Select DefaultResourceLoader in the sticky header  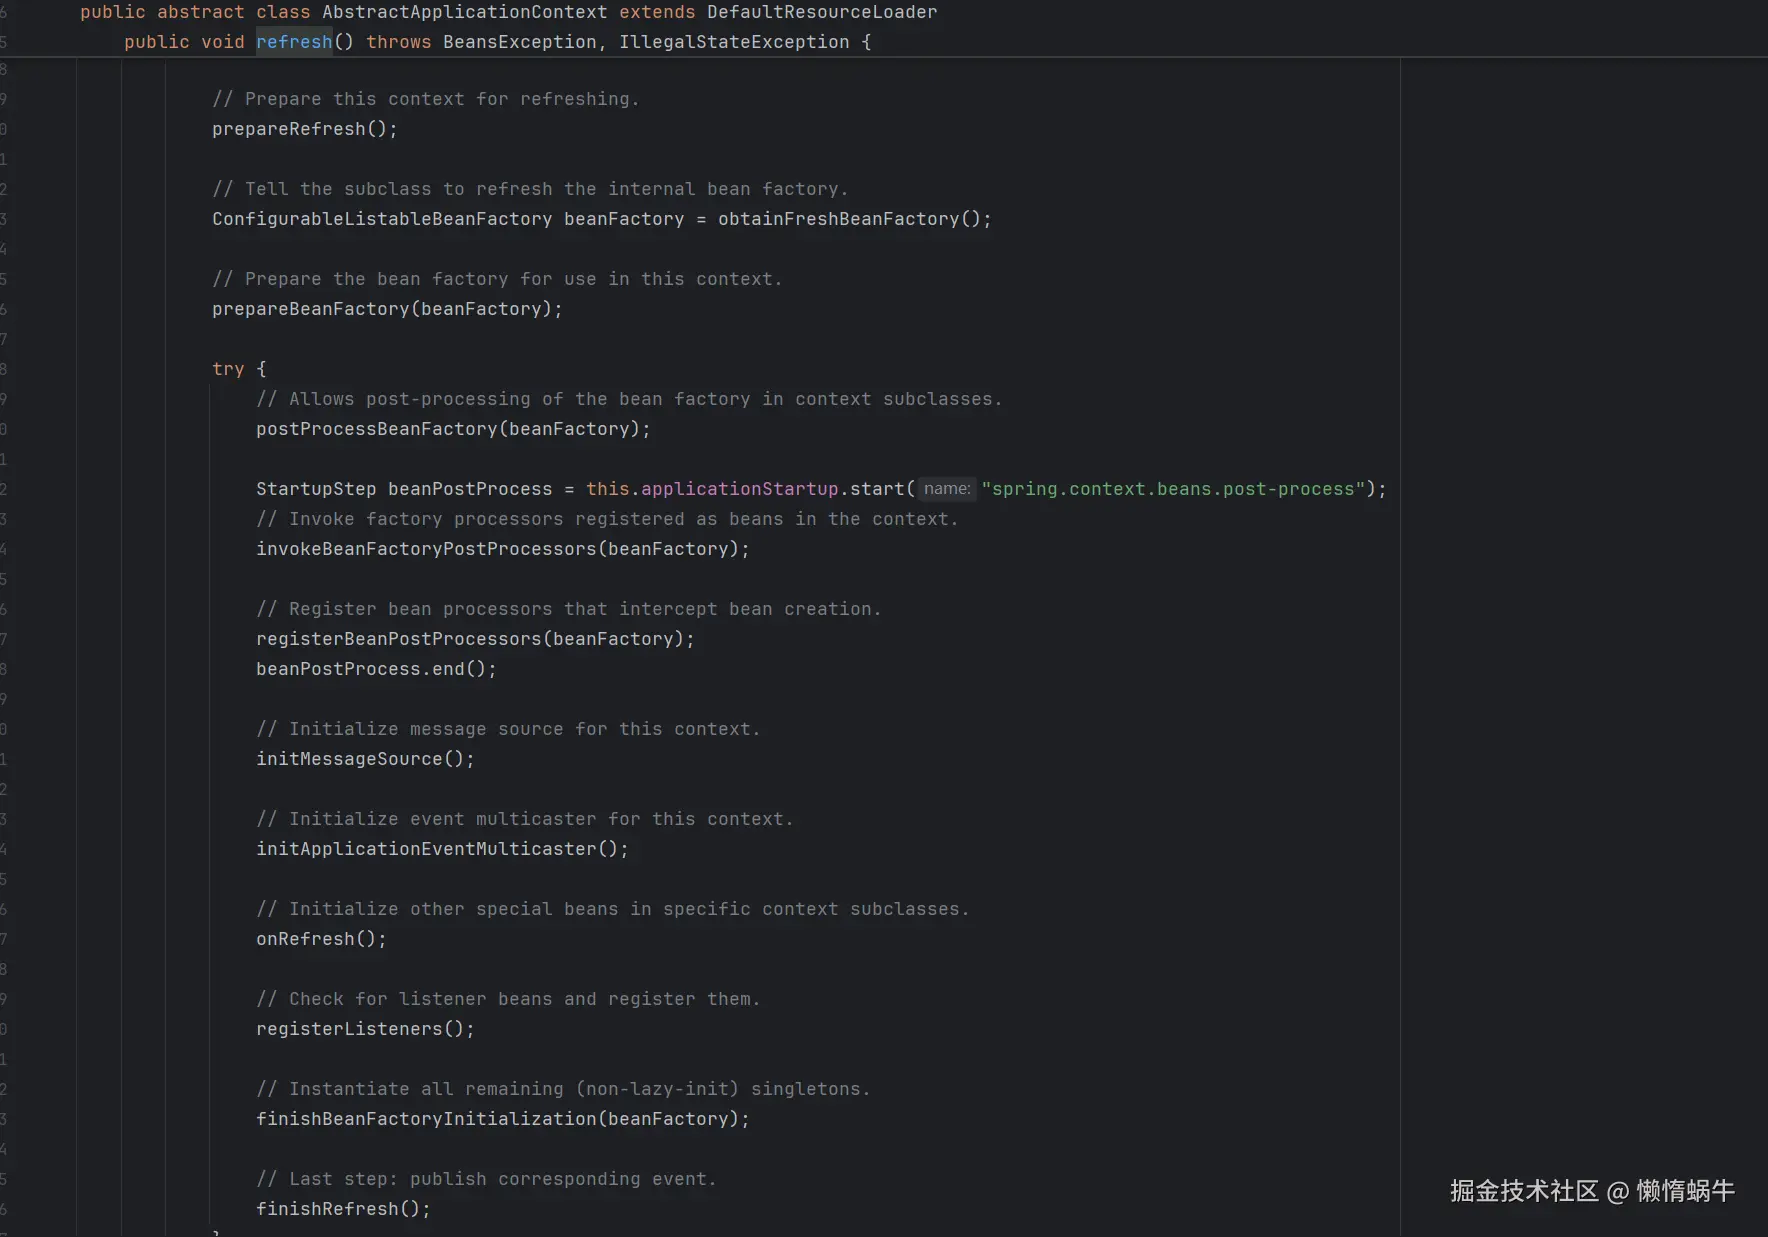coord(821,12)
